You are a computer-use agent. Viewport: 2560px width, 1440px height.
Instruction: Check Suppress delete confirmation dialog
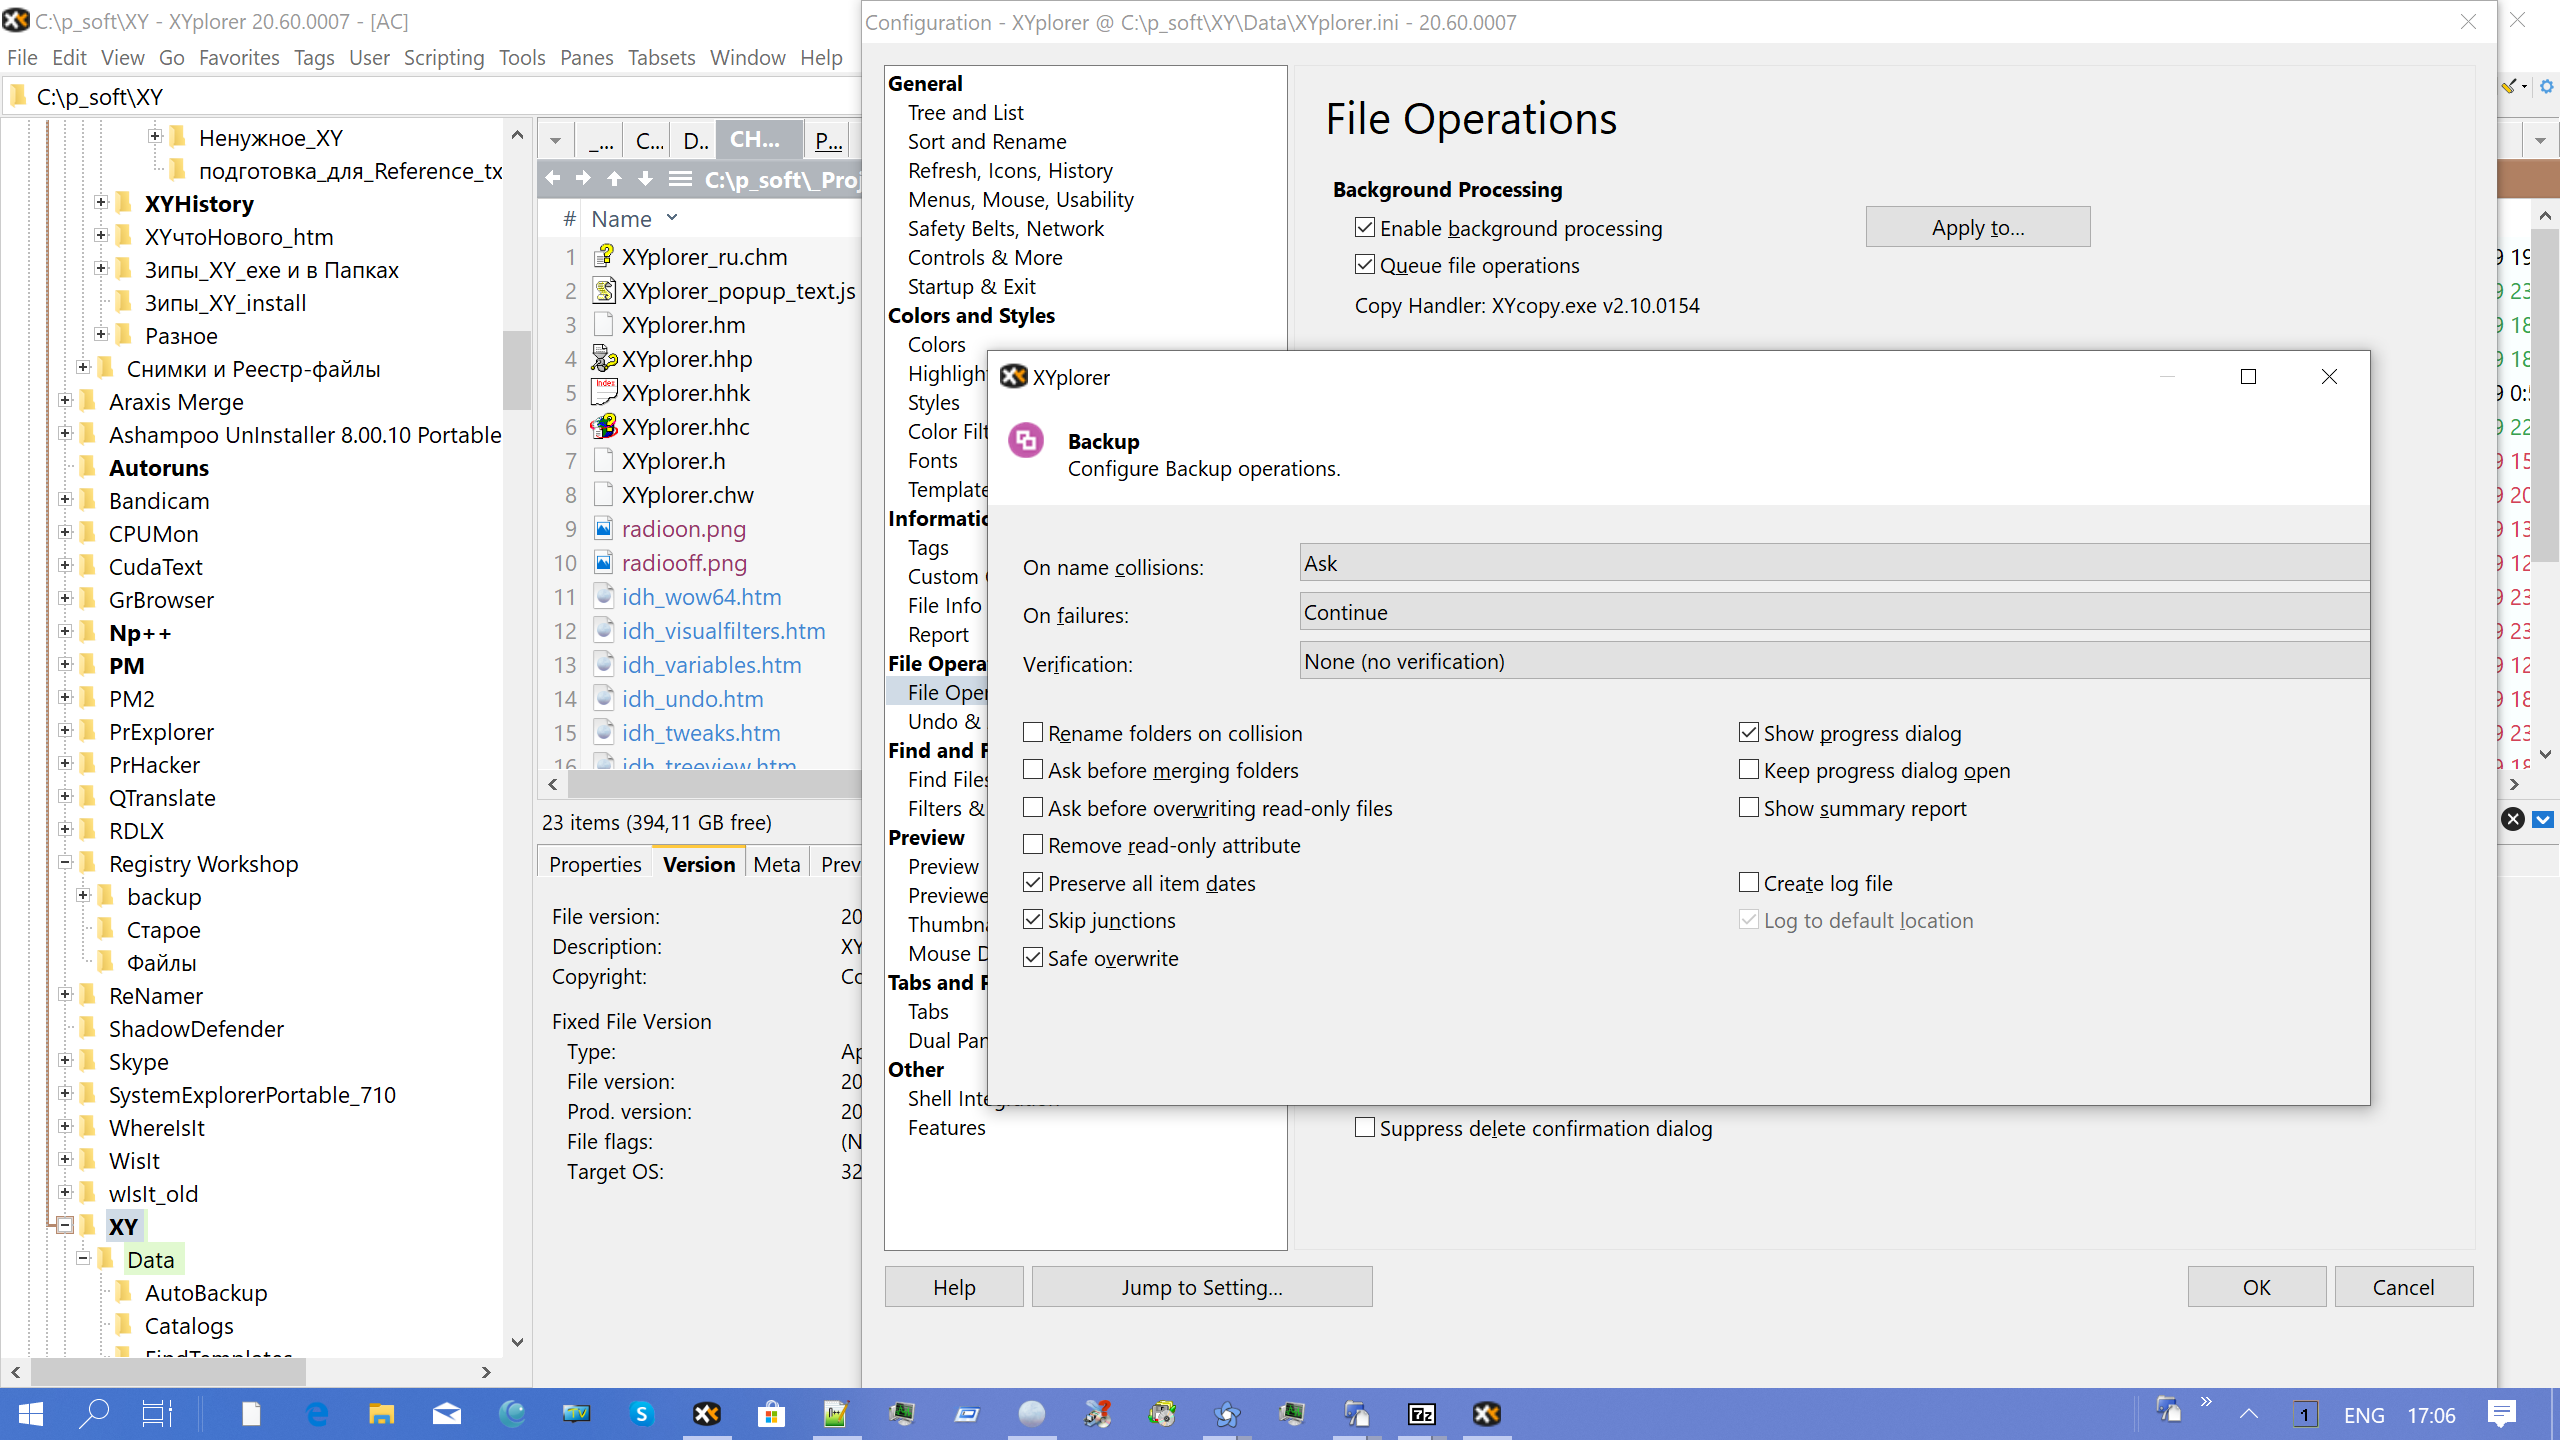click(x=1365, y=1128)
